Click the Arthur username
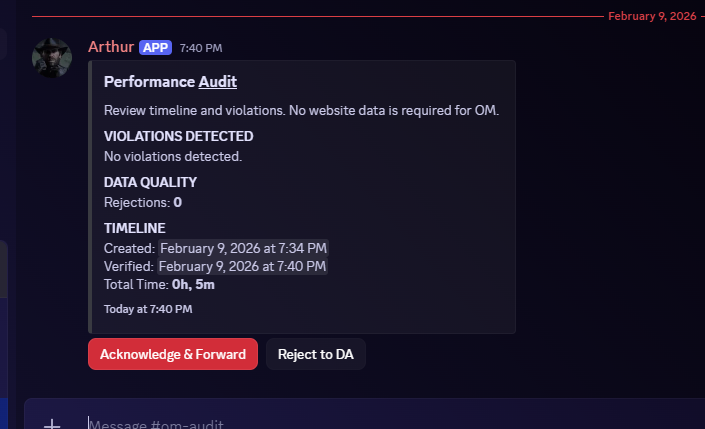Screen dimensions: 705x429 (x=111, y=47)
